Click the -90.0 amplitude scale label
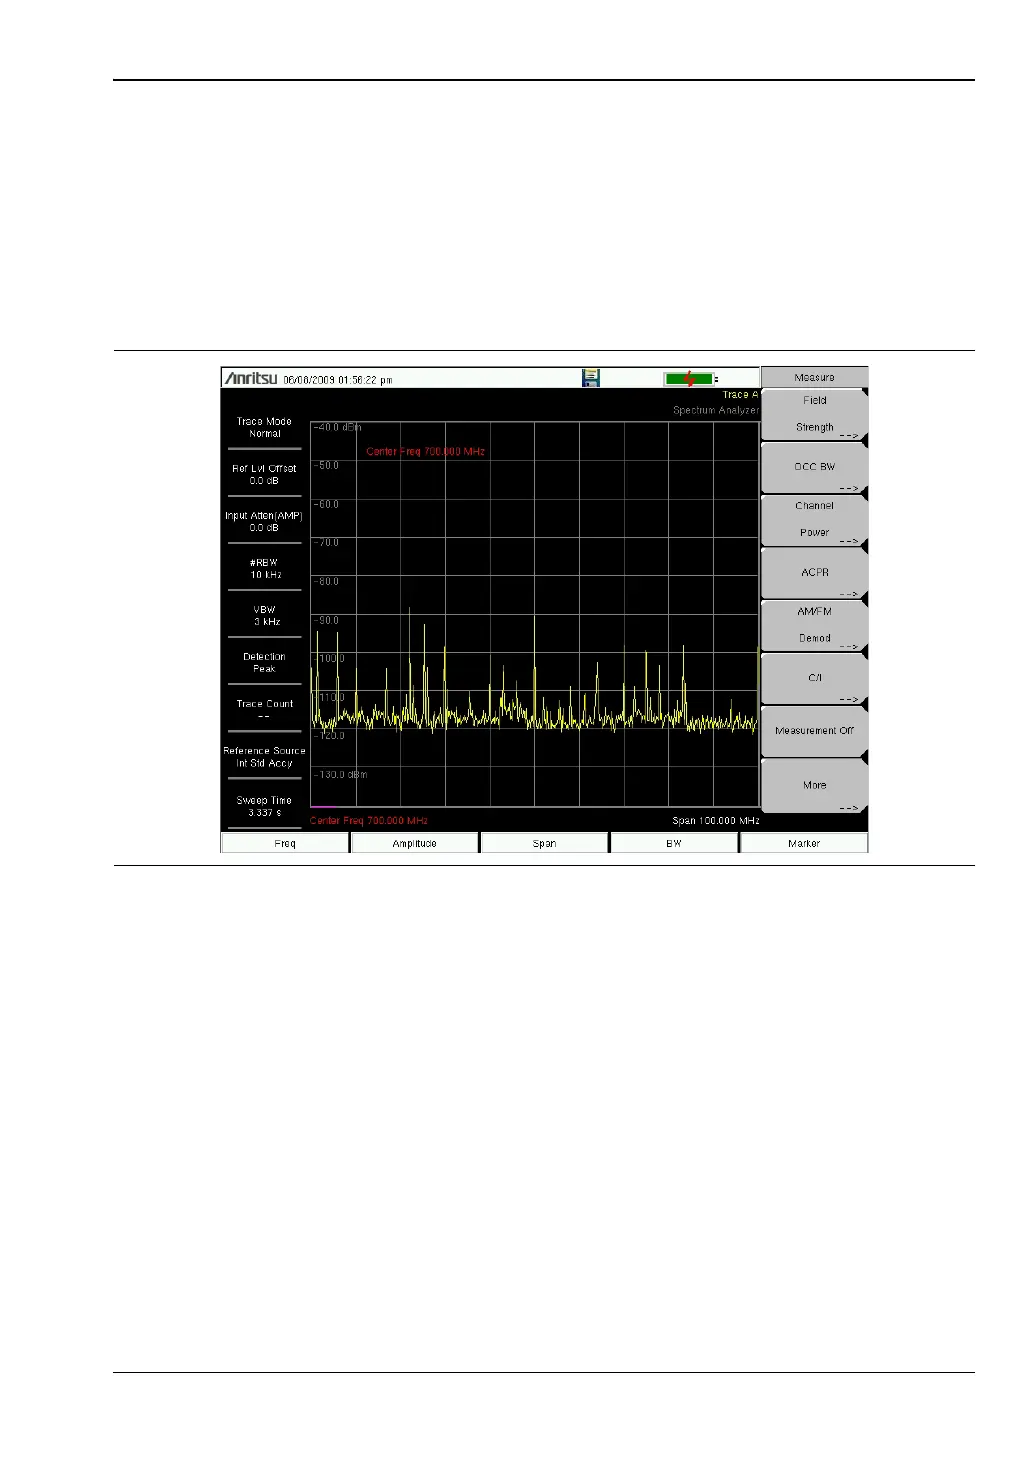 point(327,621)
